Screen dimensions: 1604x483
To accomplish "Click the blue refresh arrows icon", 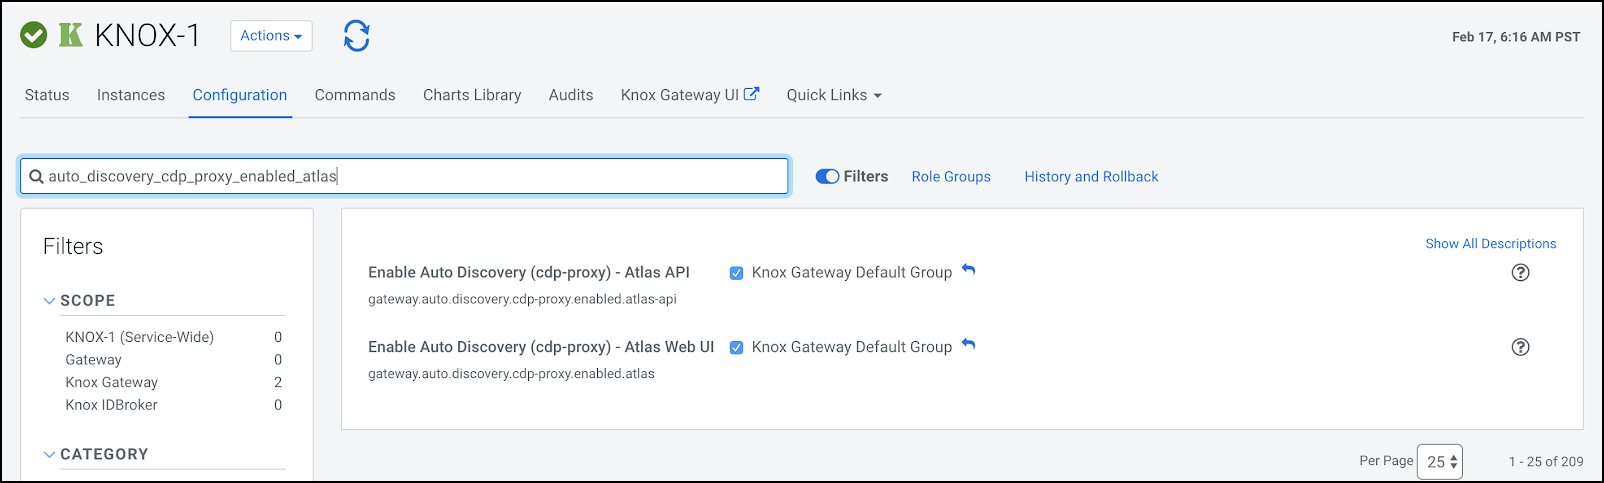I will 356,36.
